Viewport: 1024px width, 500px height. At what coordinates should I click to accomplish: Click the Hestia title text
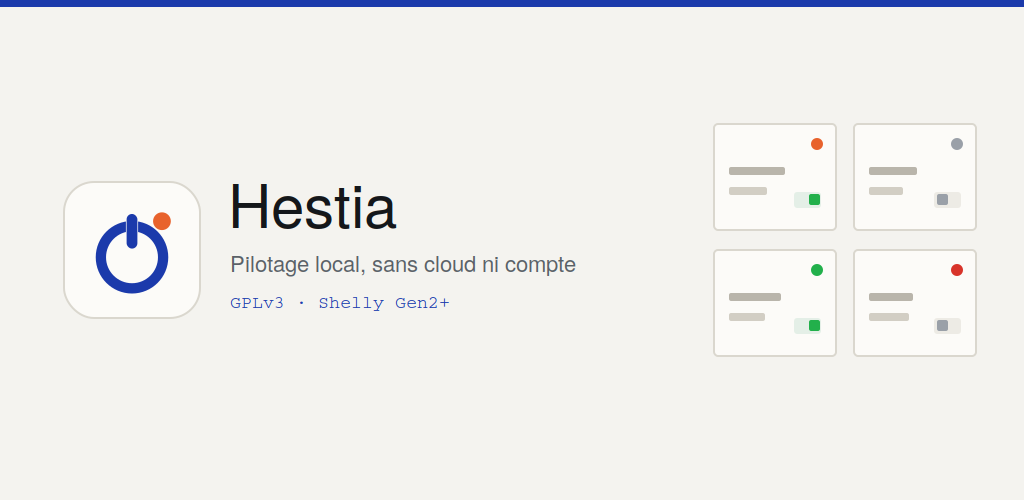pyautogui.click(x=313, y=208)
